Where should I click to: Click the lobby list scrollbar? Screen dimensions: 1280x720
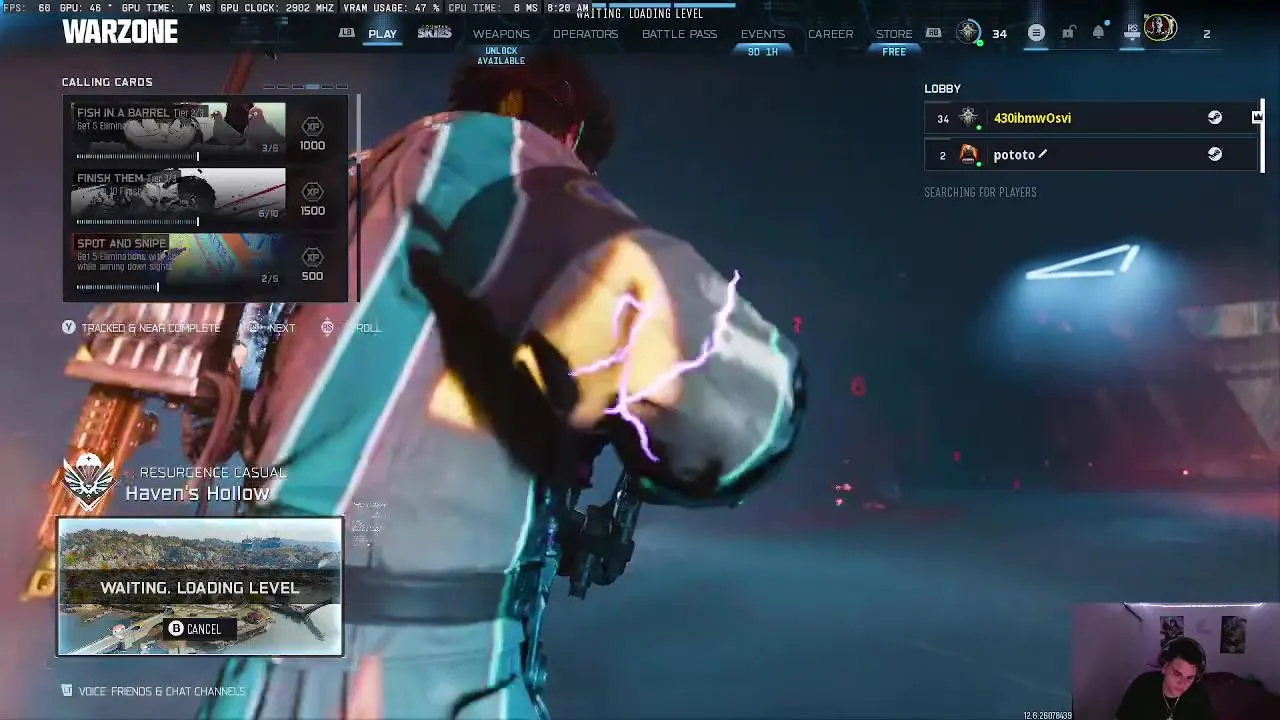(1262, 136)
